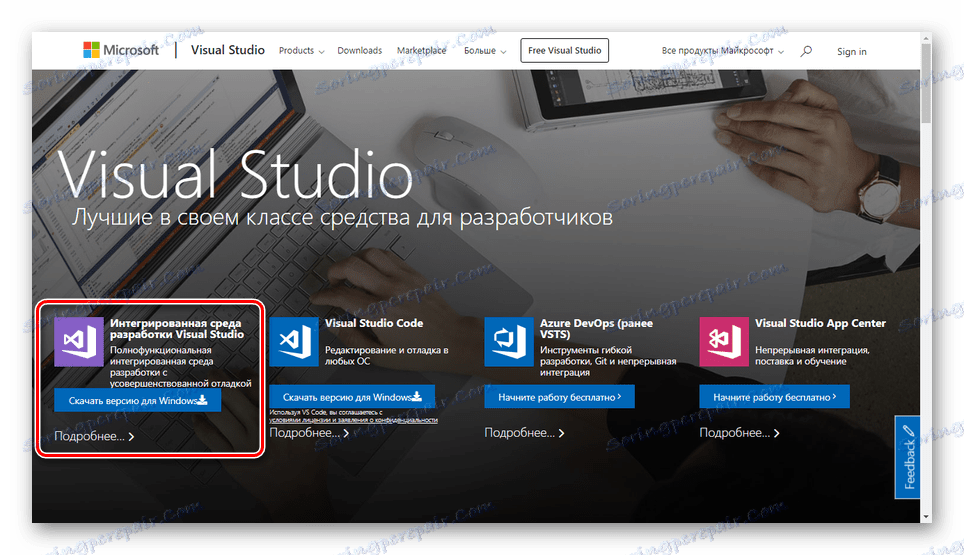Click scrollbar up arrow

(926, 38)
